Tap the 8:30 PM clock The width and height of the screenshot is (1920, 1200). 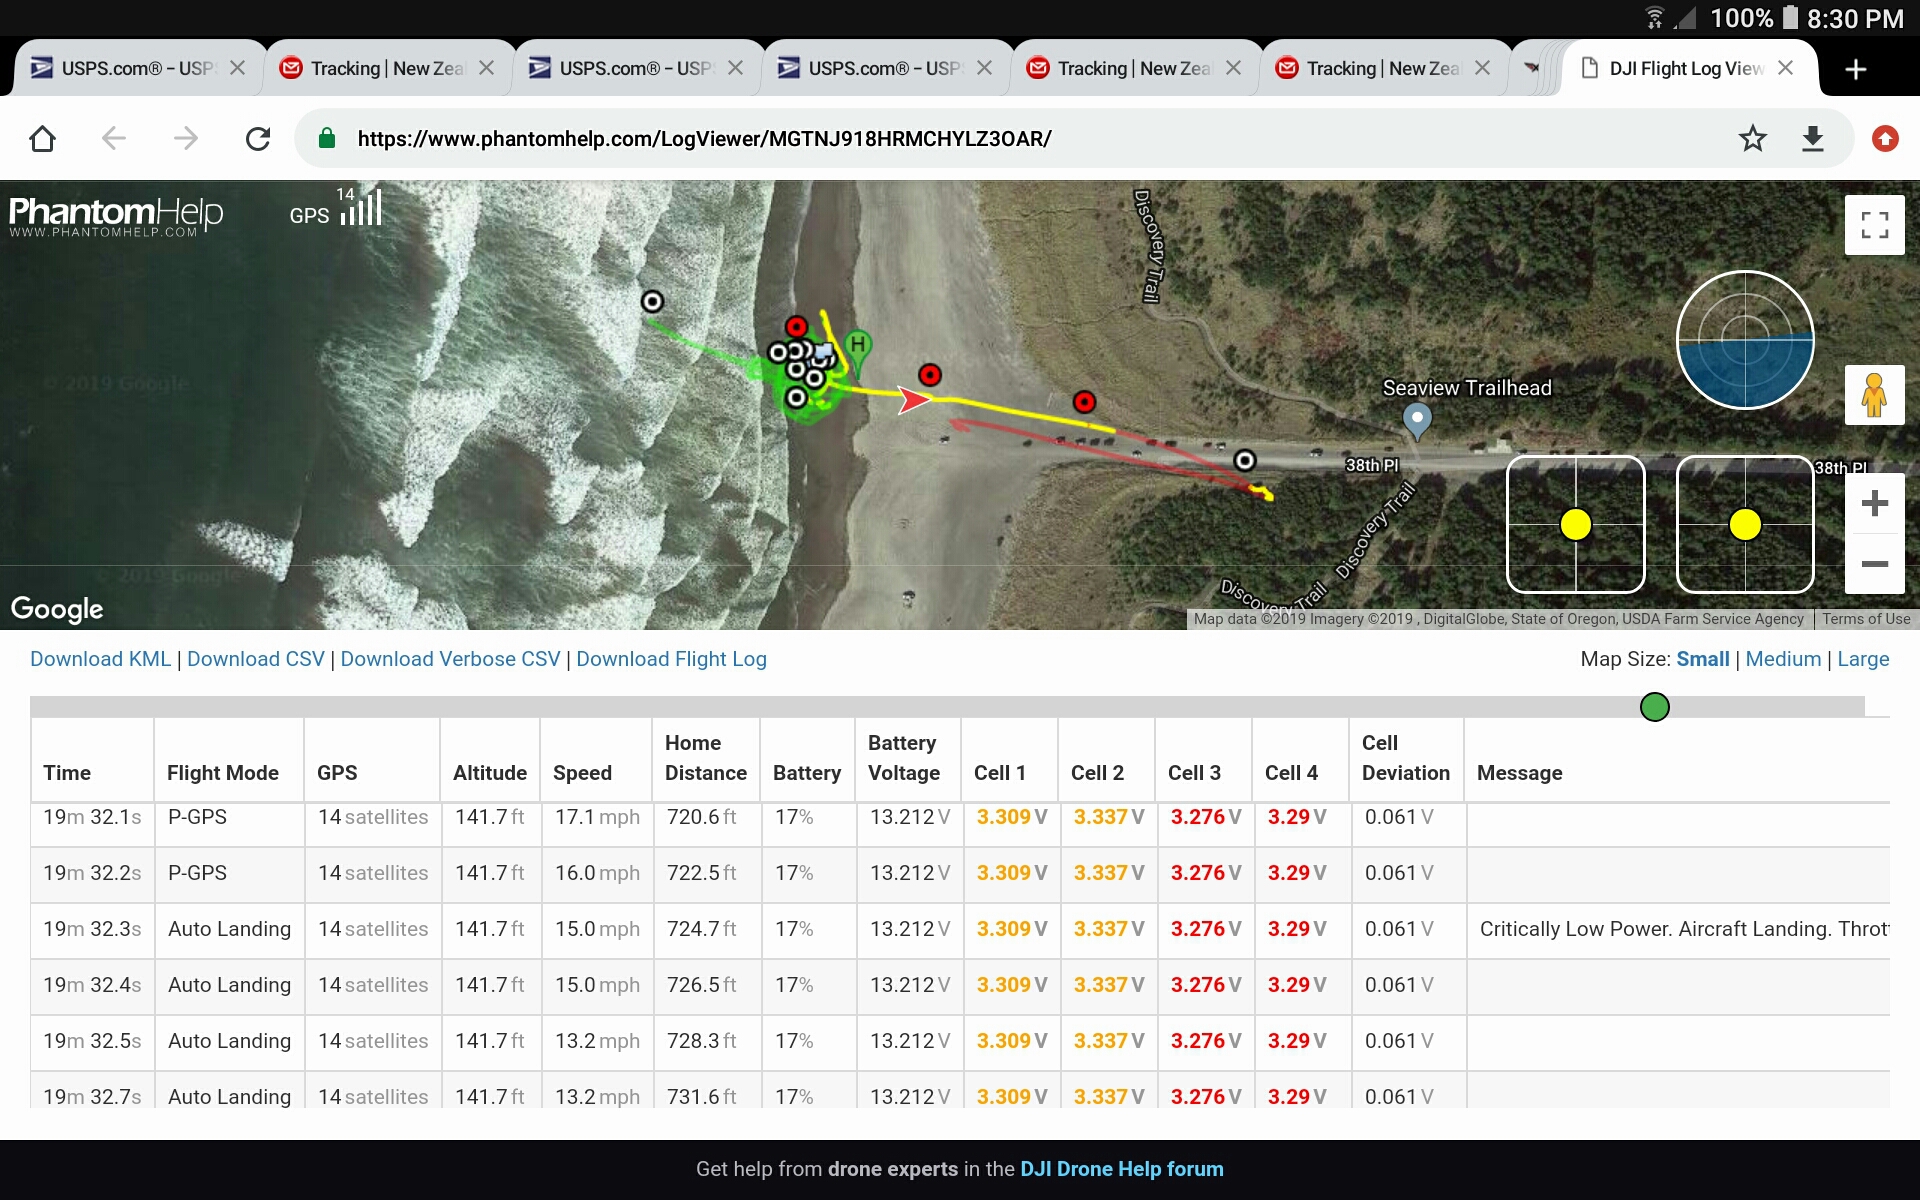pos(1855,19)
